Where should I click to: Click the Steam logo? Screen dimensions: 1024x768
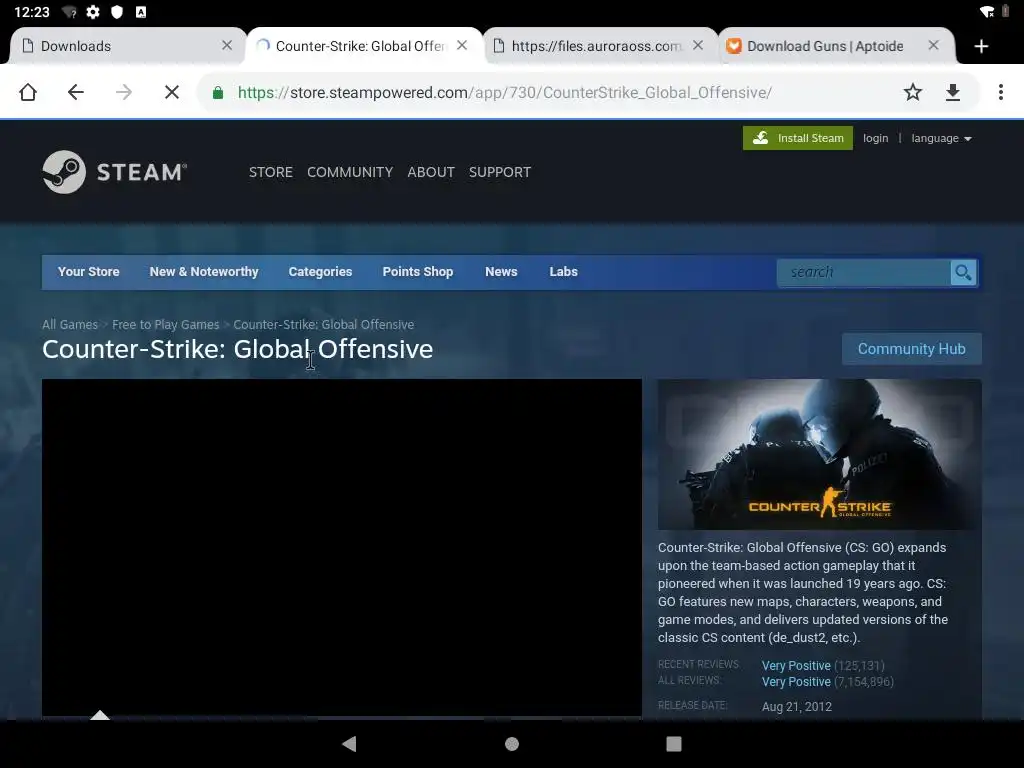tap(115, 172)
